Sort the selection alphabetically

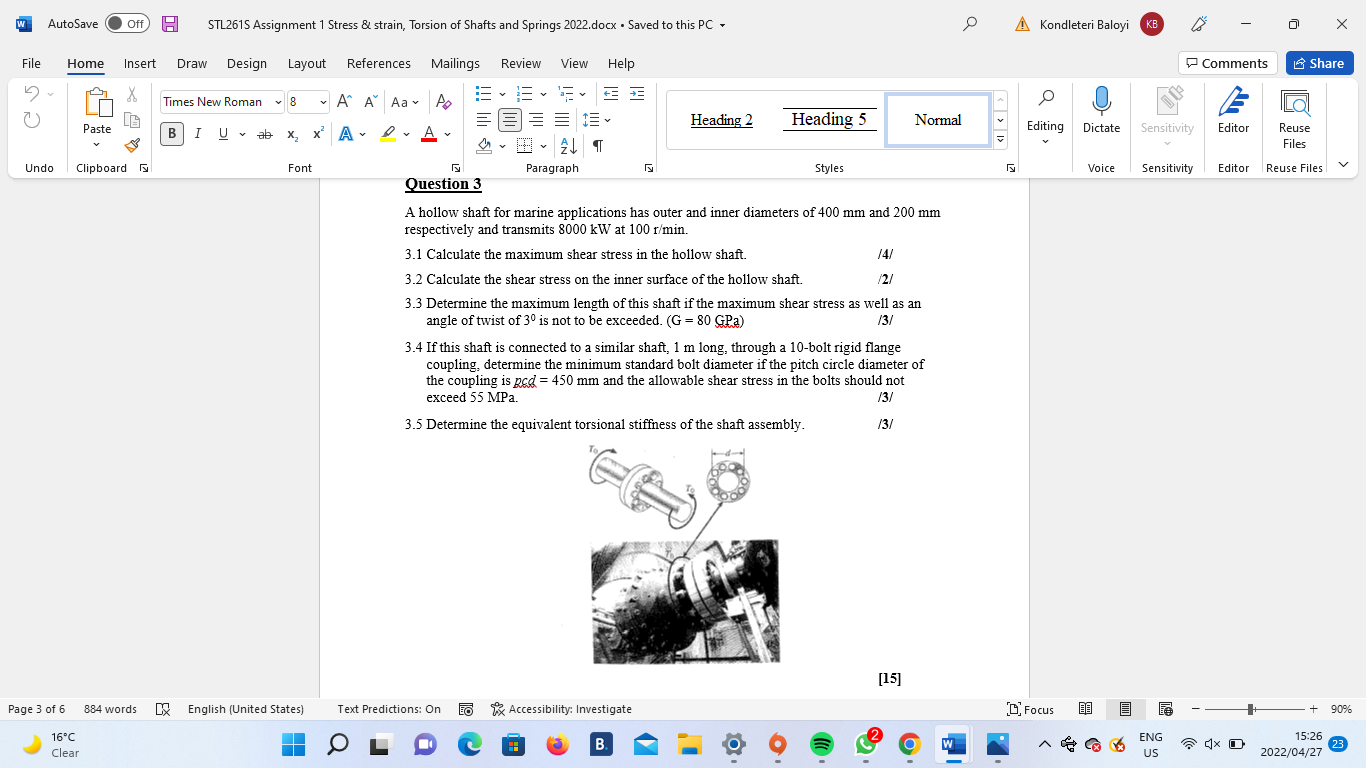point(568,146)
